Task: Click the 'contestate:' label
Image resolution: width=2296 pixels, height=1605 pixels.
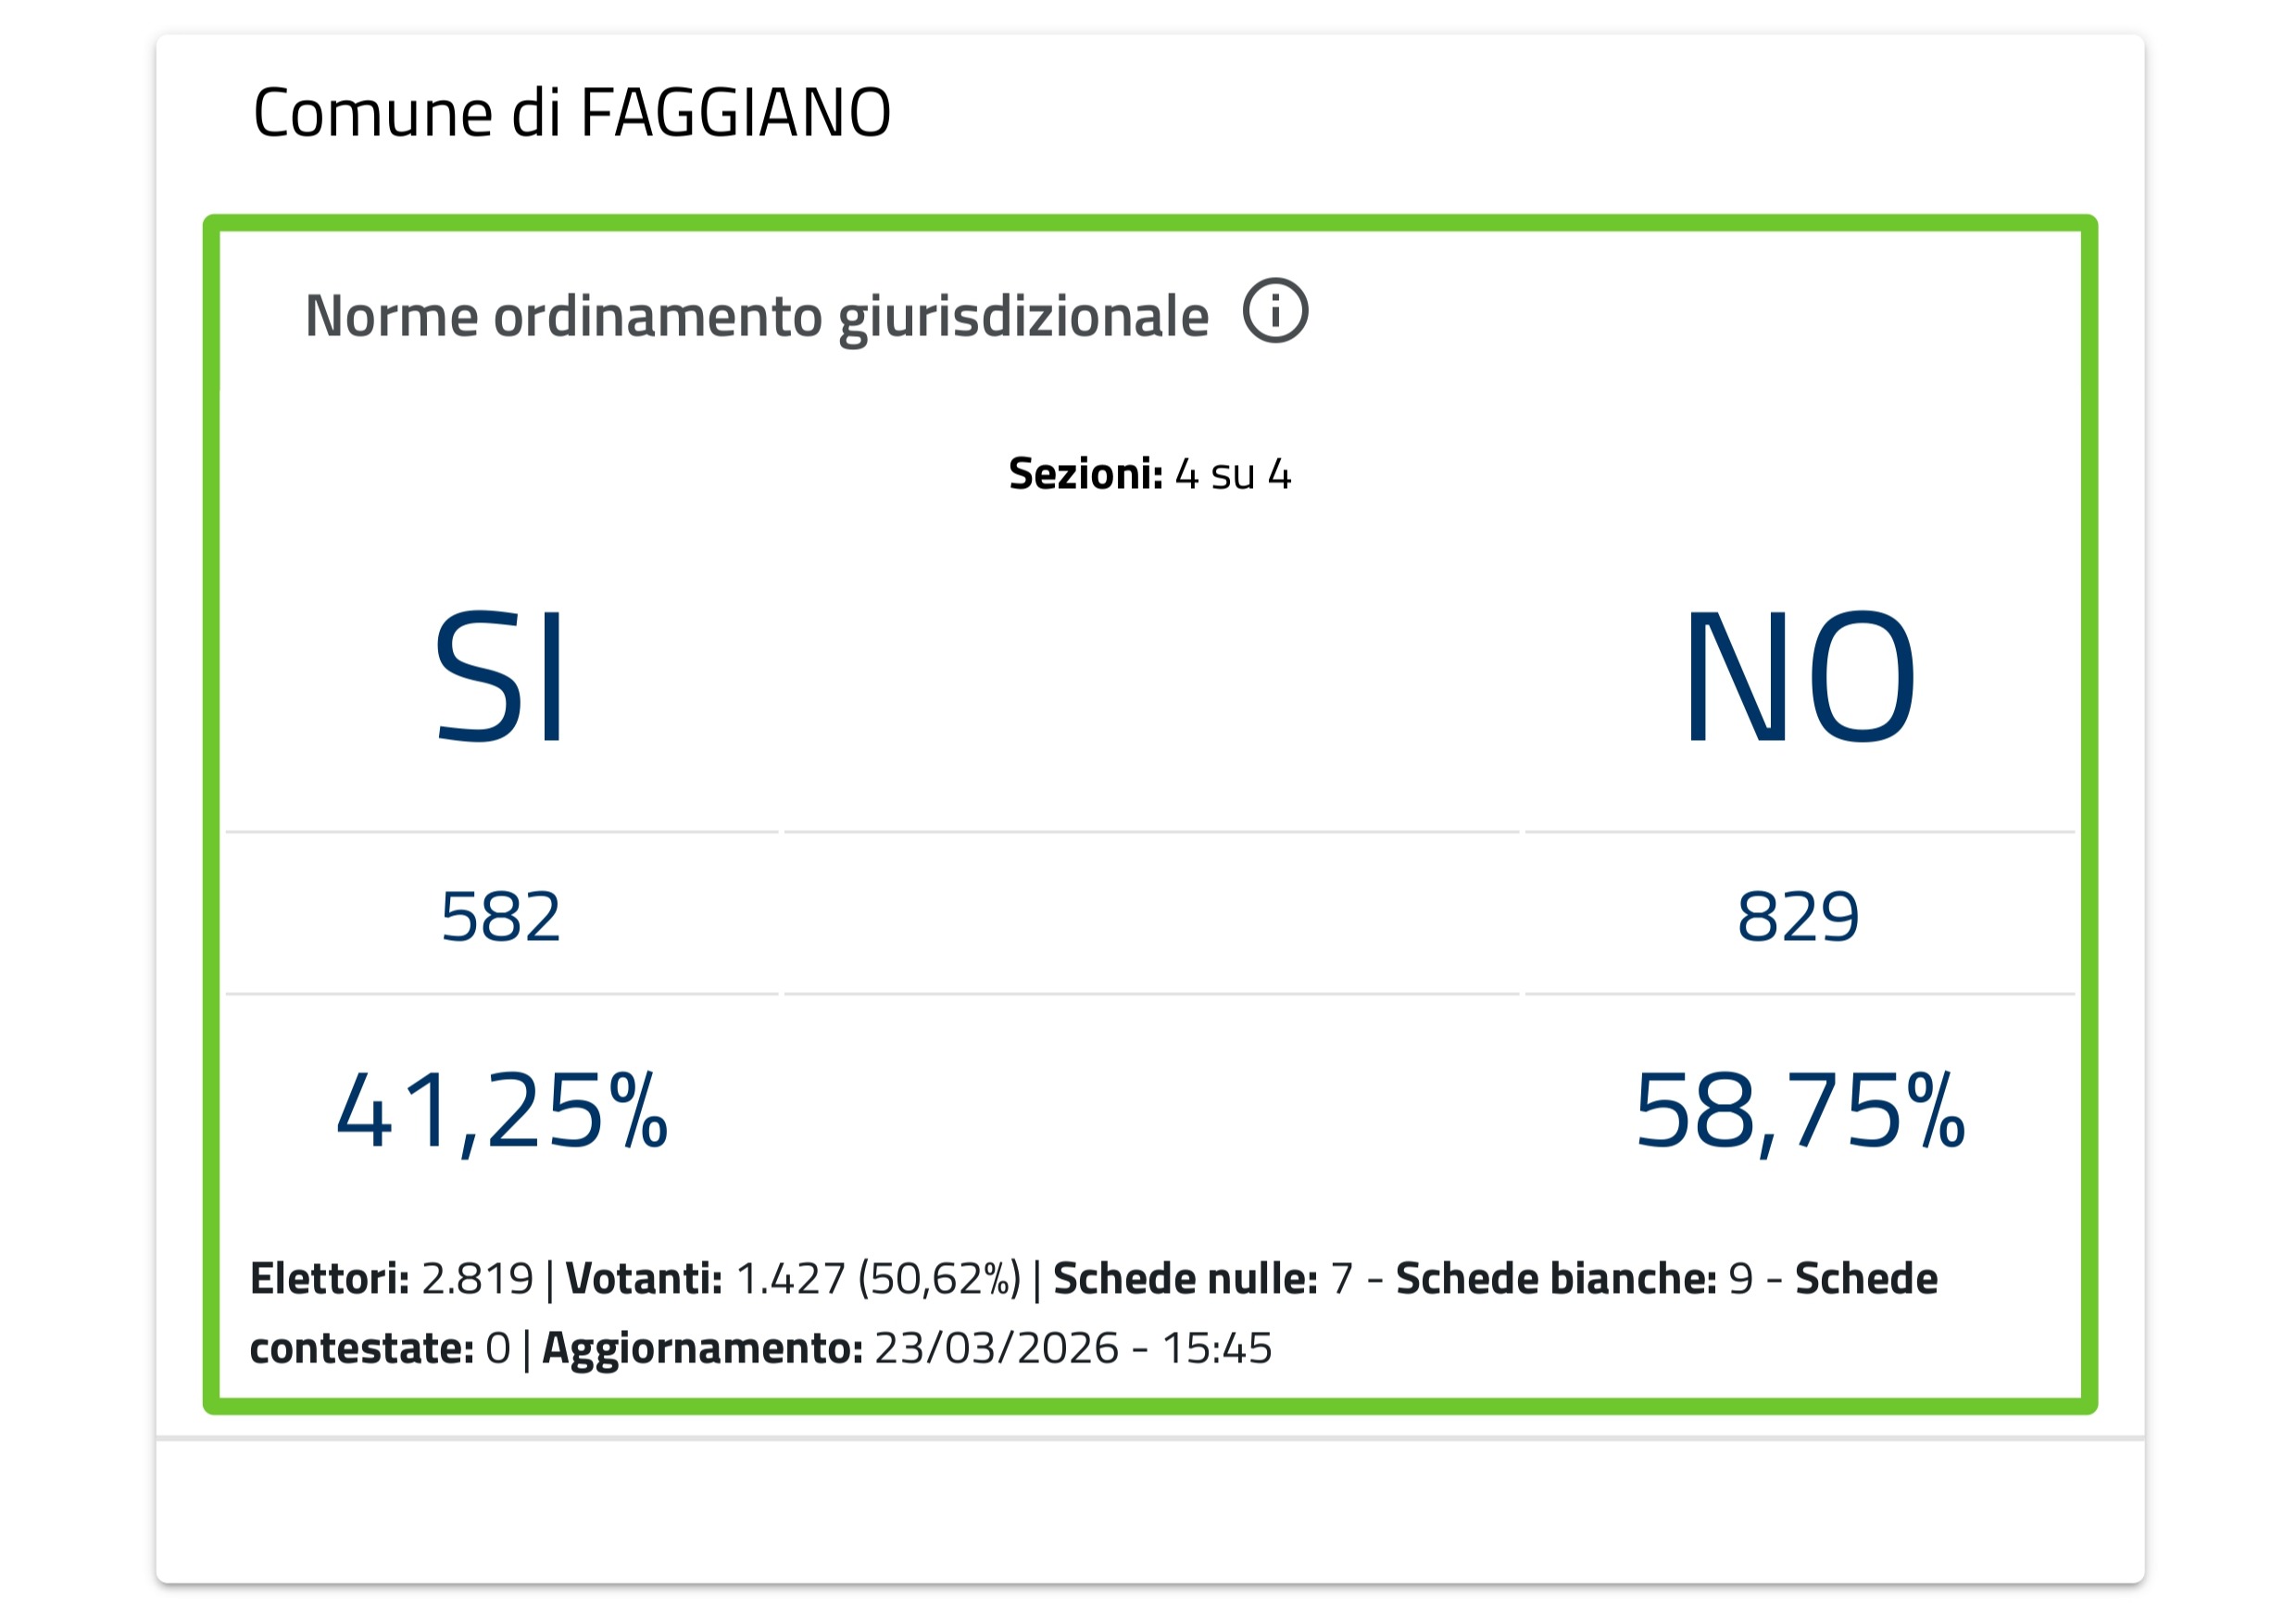Action: [x=361, y=1348]
